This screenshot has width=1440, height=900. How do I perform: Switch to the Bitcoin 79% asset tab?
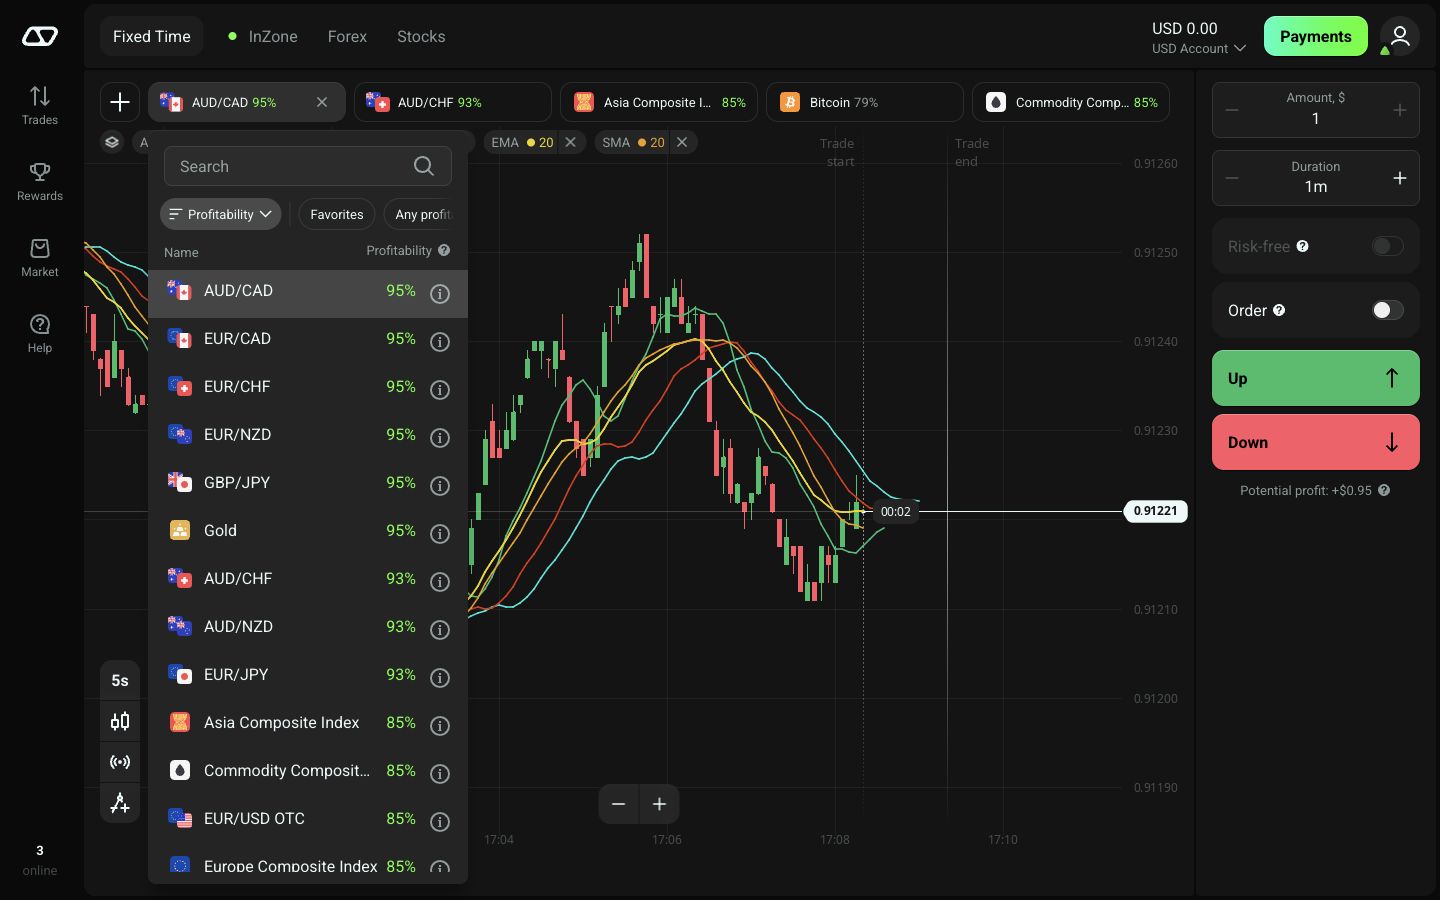(865, 102)
